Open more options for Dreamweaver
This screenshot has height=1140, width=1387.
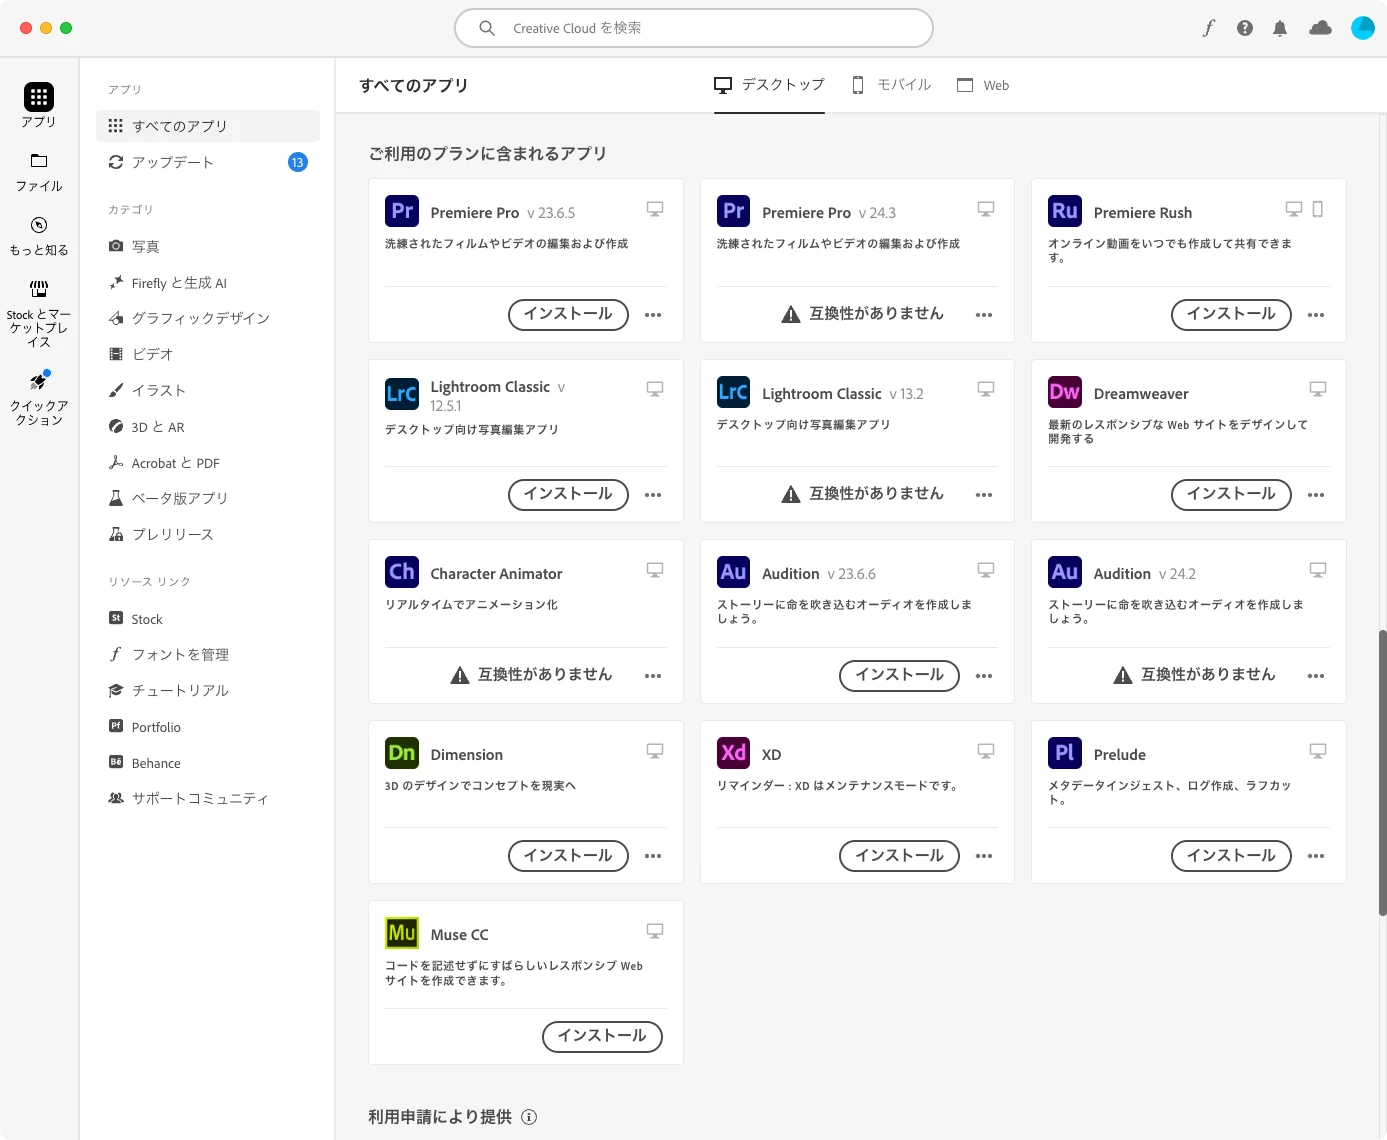(x=1316, y=495)
